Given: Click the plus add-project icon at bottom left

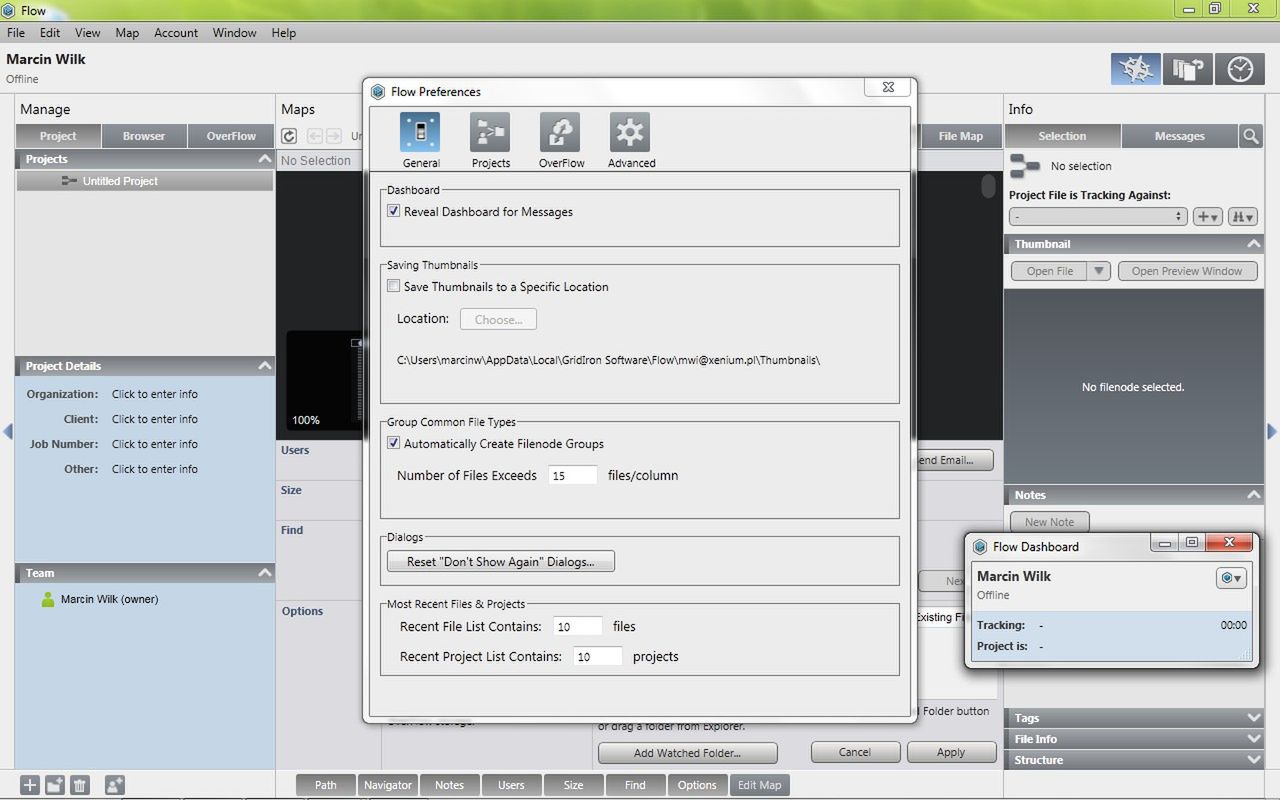Looking at the screenshot, I should (30, 785).
